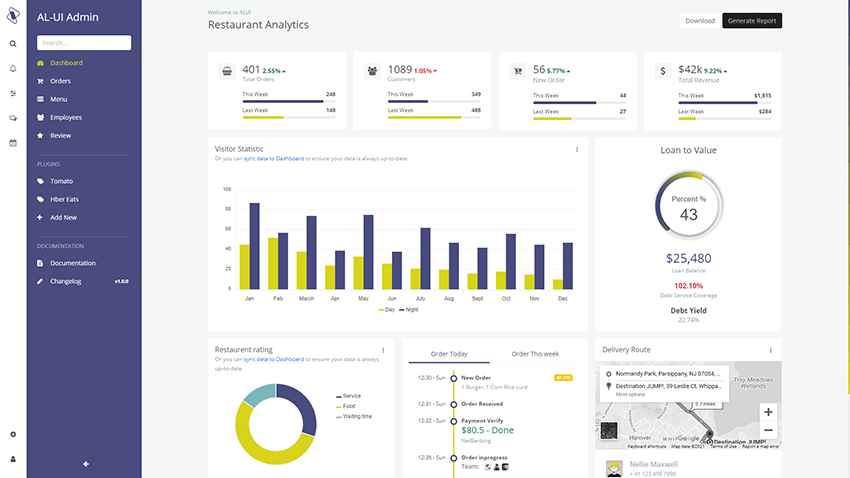The width and height of the screenshot is (850, 478).
Task: Click the sidebar Search input field
Action: (84, 43)
